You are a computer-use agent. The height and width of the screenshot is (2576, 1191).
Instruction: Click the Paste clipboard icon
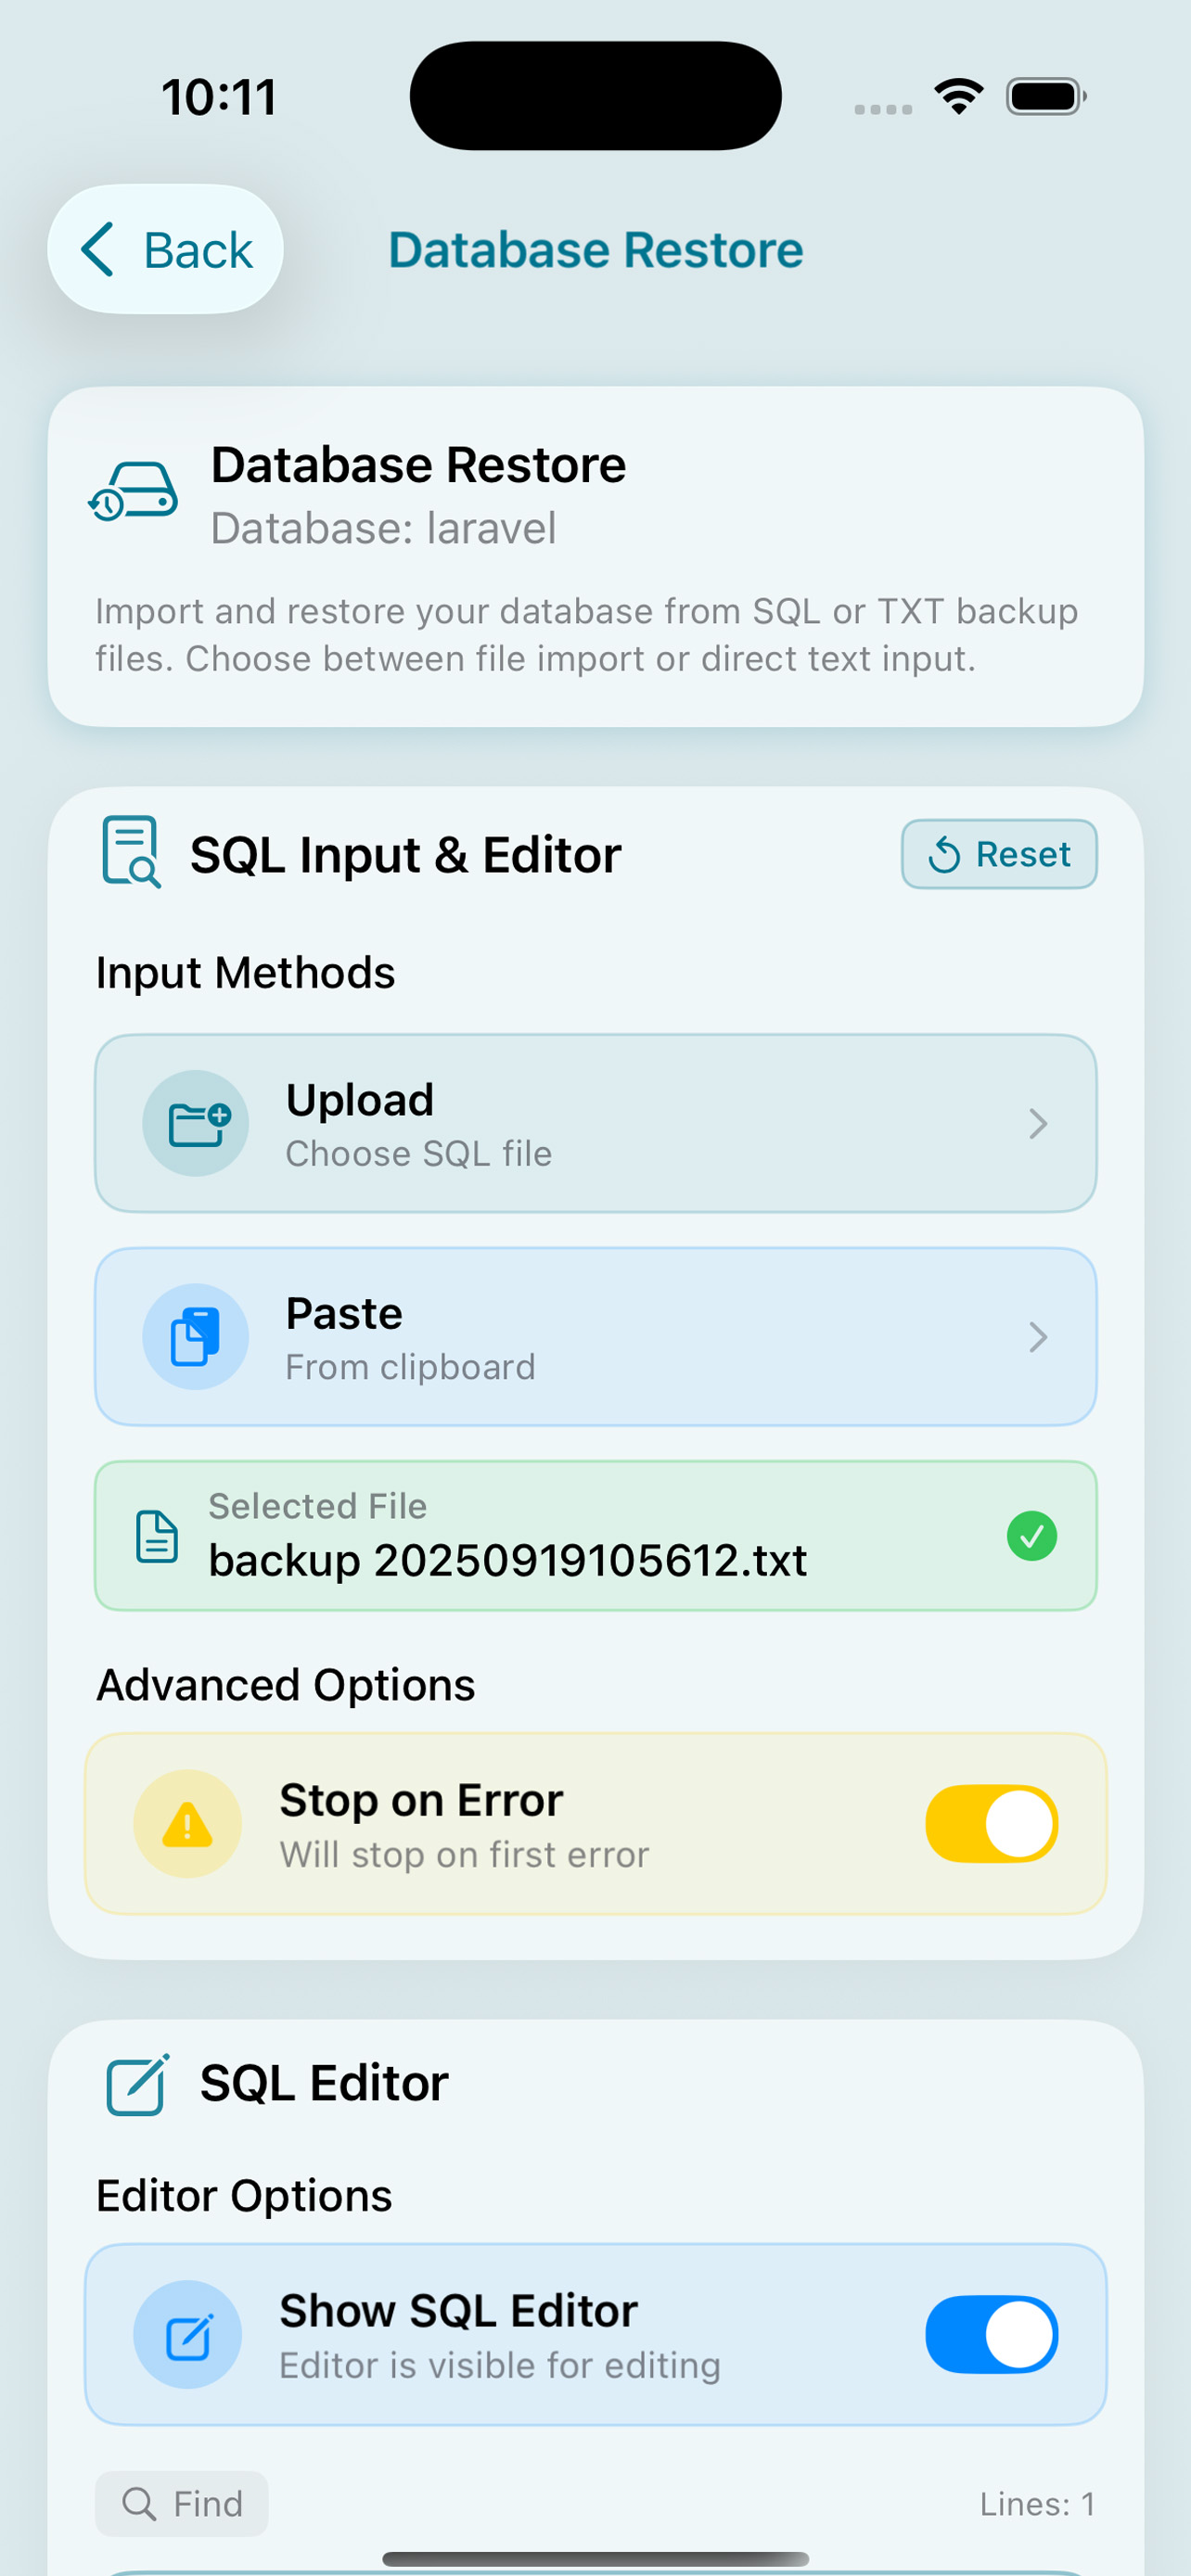(x=196, y=1337)
